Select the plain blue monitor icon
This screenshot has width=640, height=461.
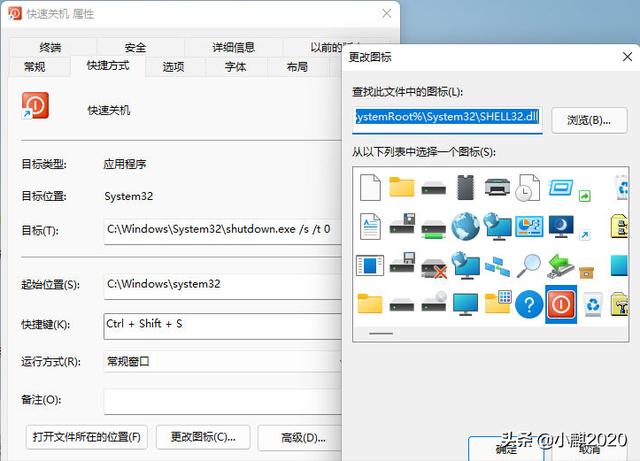465,304
